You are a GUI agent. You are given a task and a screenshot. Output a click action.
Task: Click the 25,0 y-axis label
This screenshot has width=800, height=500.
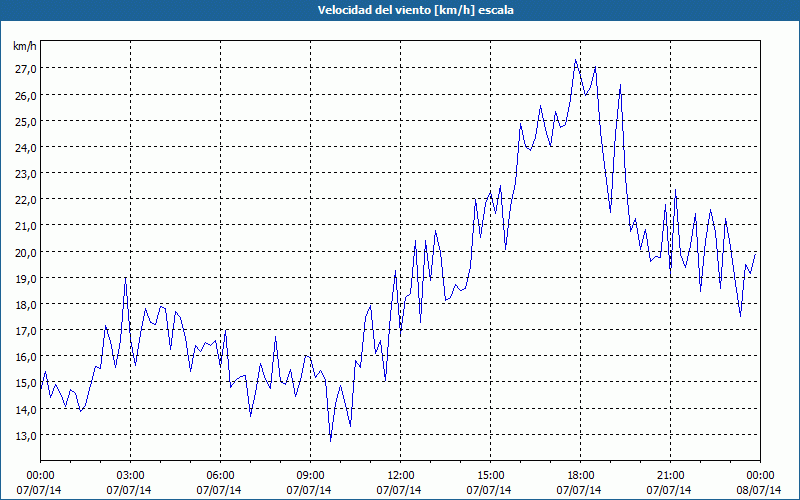pos(25,121)
